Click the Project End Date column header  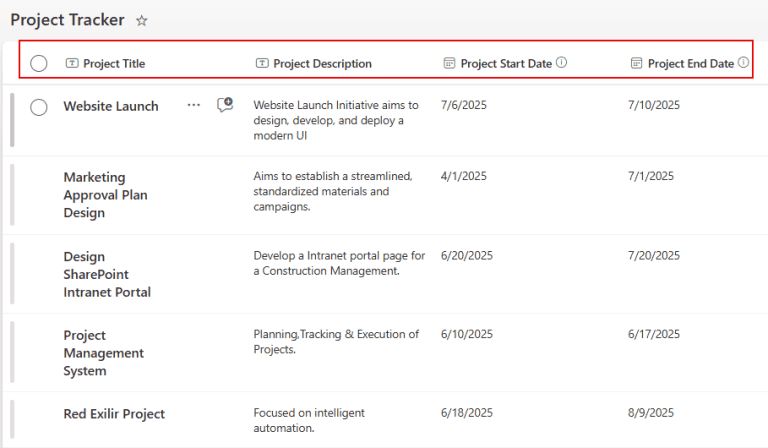click(690, 63)
